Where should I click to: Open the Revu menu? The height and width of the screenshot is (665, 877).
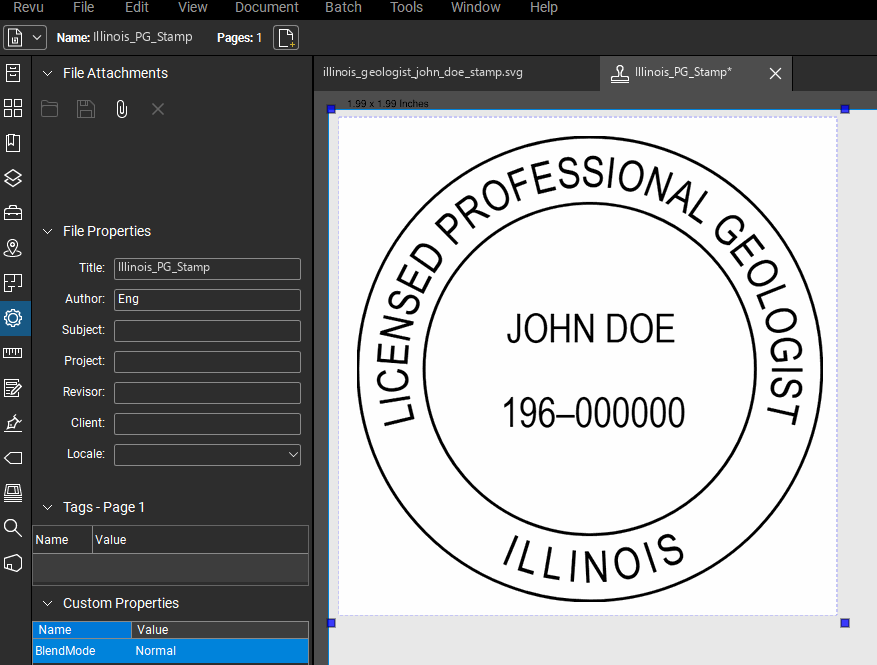click(29, 7)
